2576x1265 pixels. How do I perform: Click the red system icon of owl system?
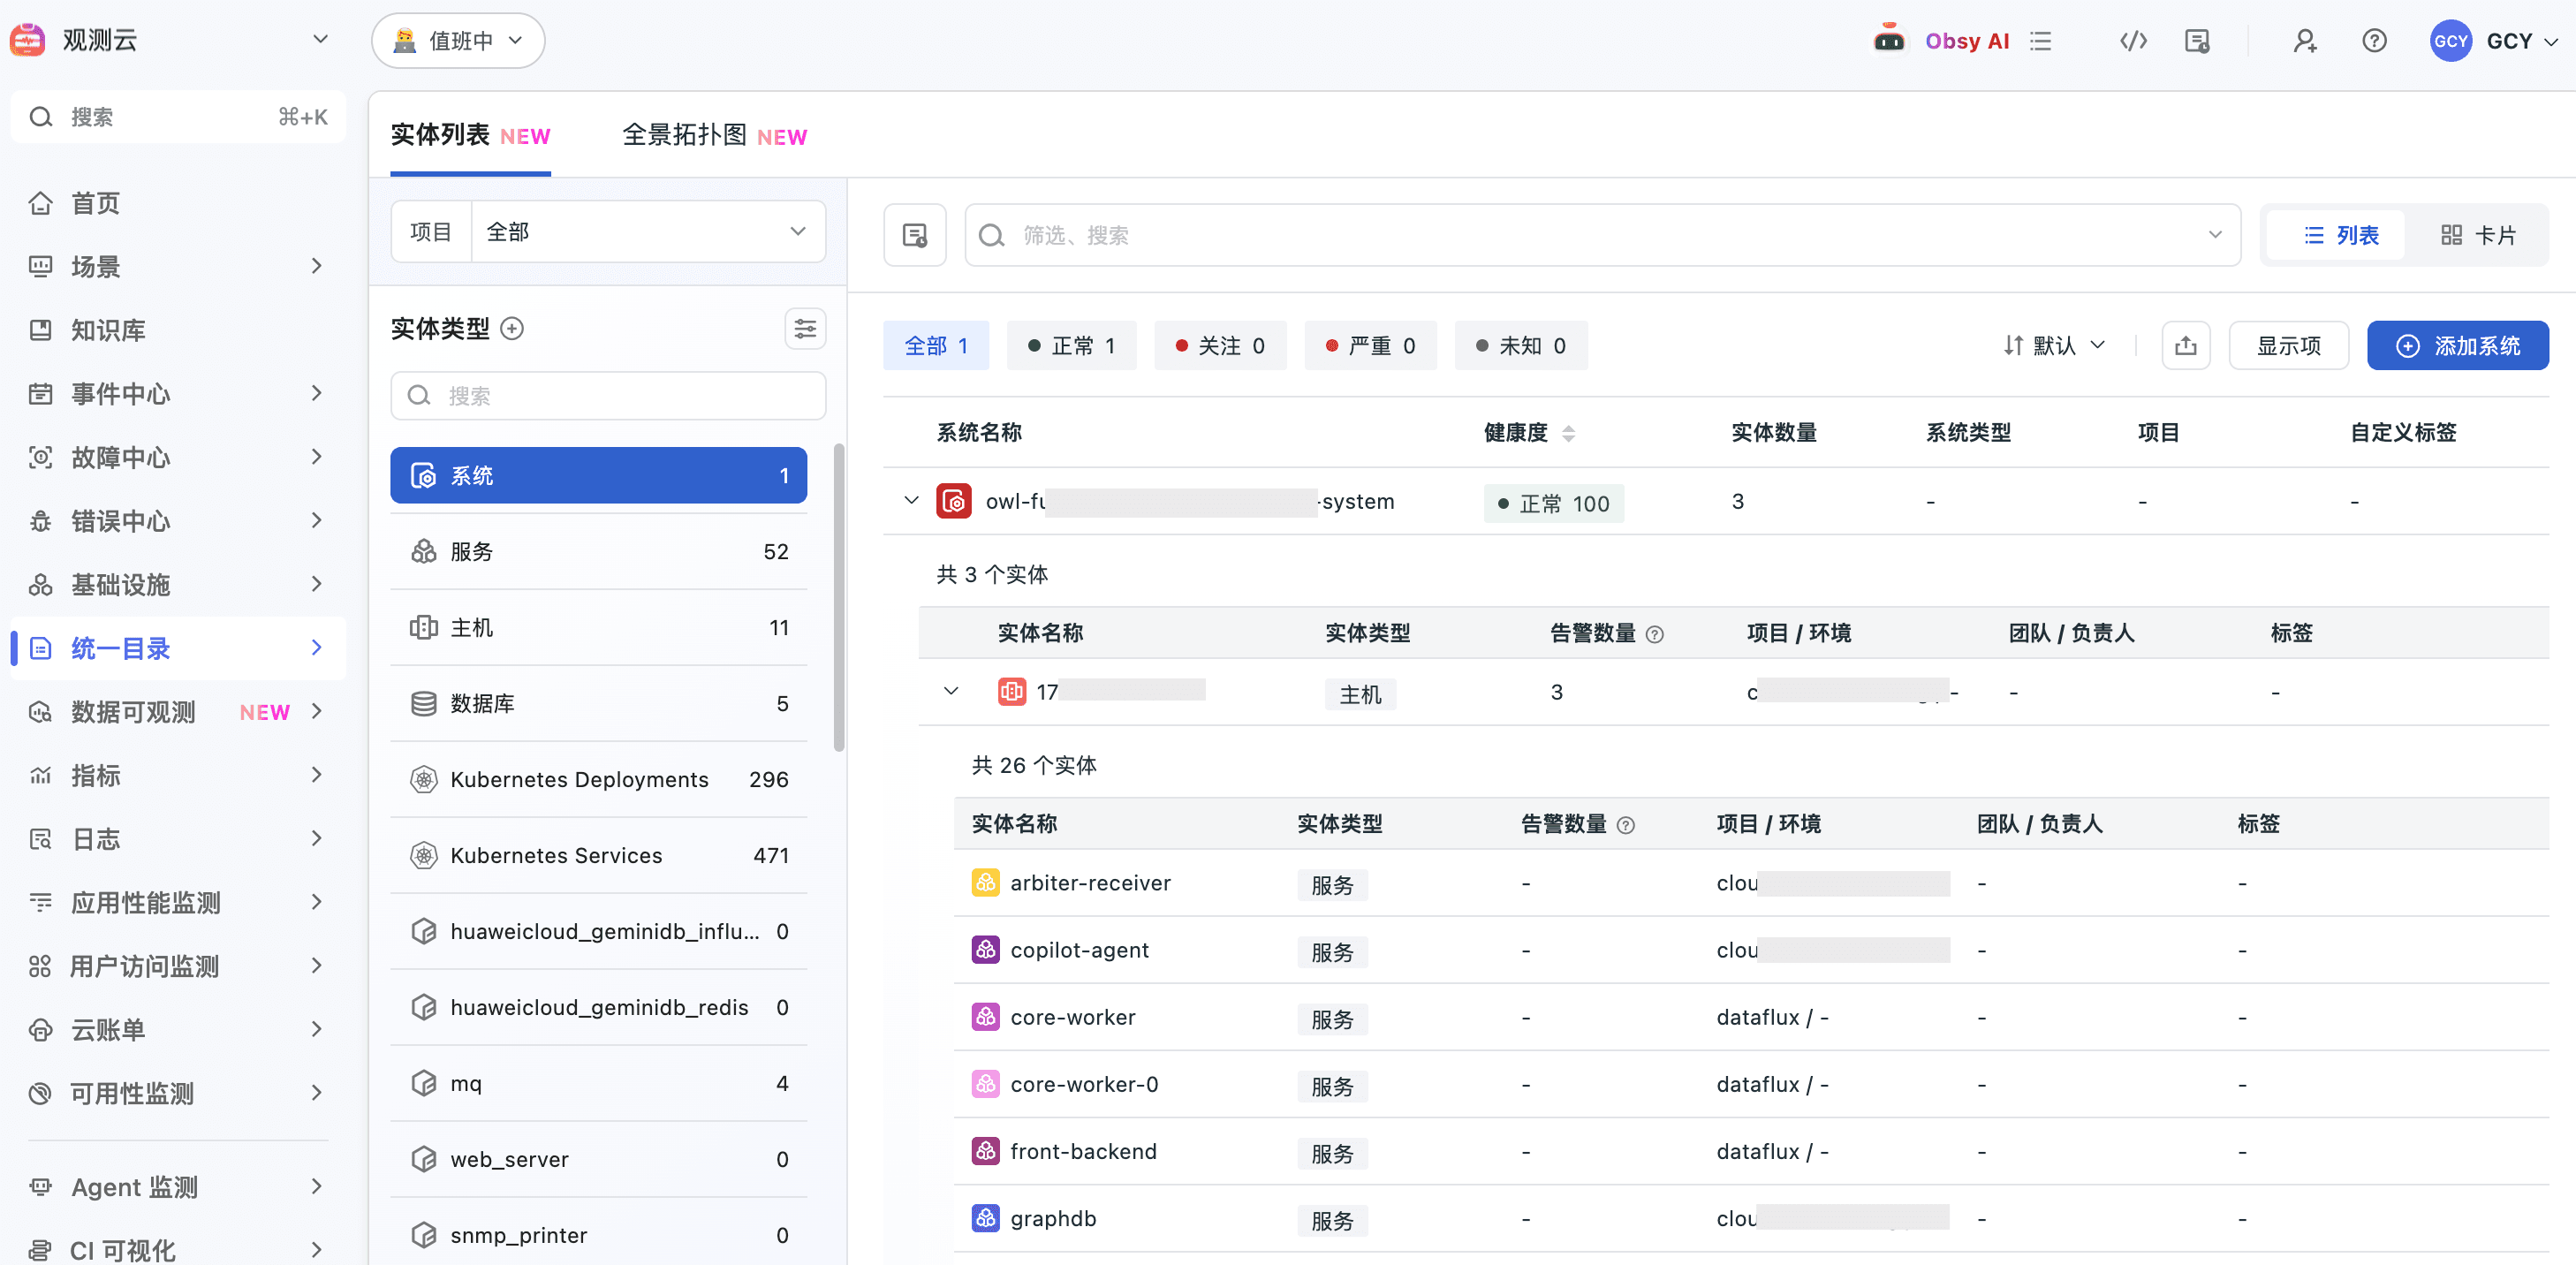pyautogui.click(x=954, y=501)
